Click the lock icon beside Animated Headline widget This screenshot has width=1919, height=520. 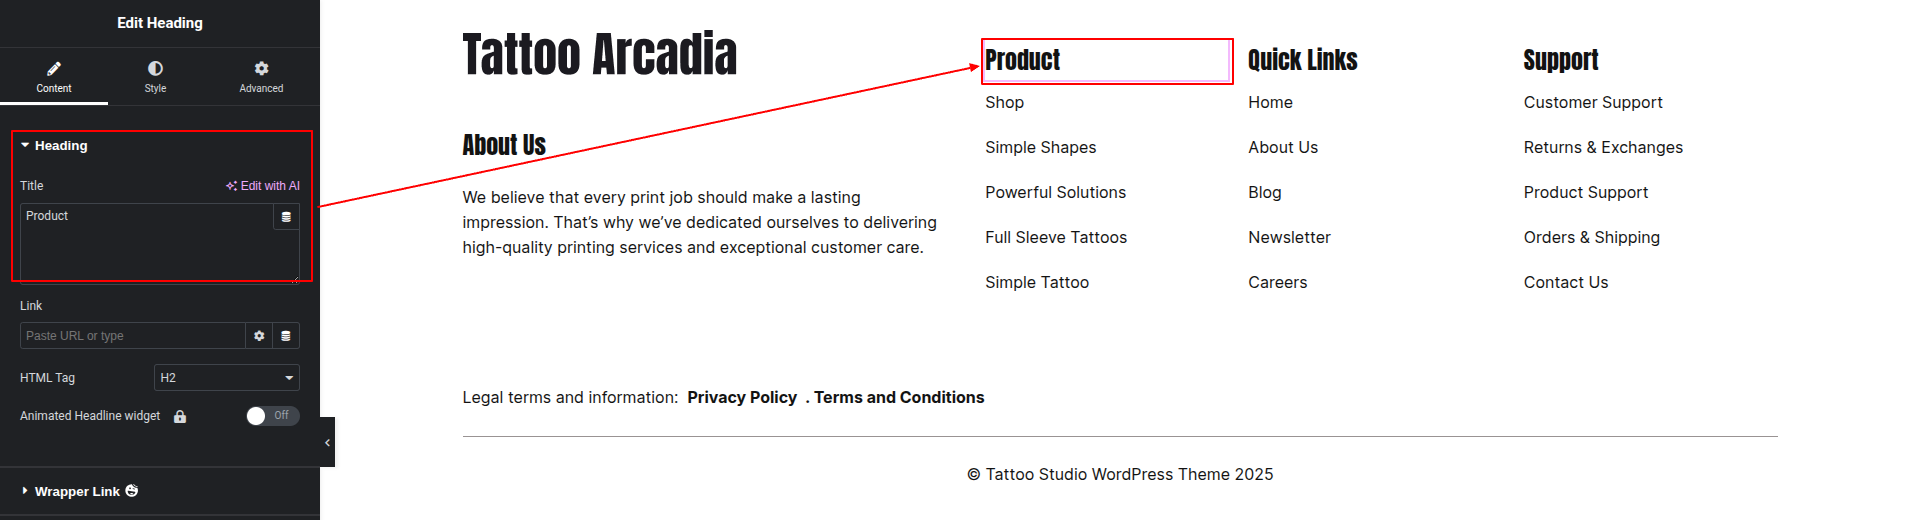pos(180,417)
